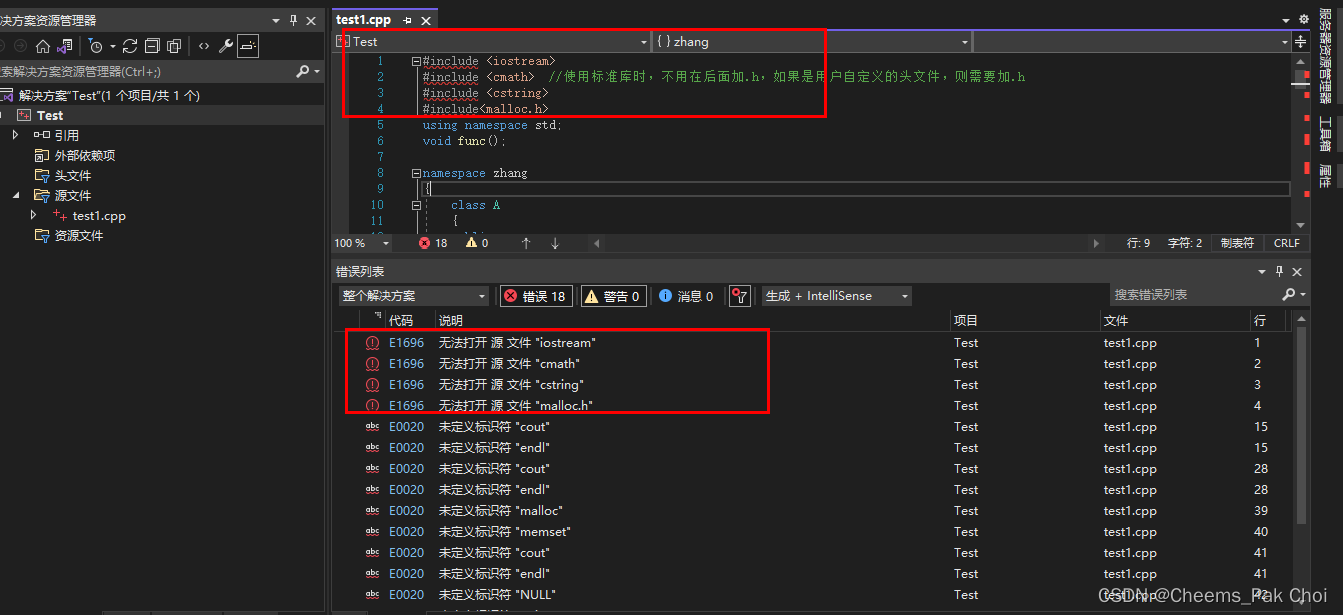The width and height of the screenshot is (1343, 615).
Task: Click the Show All Files icon
Action: pos(174,45)
